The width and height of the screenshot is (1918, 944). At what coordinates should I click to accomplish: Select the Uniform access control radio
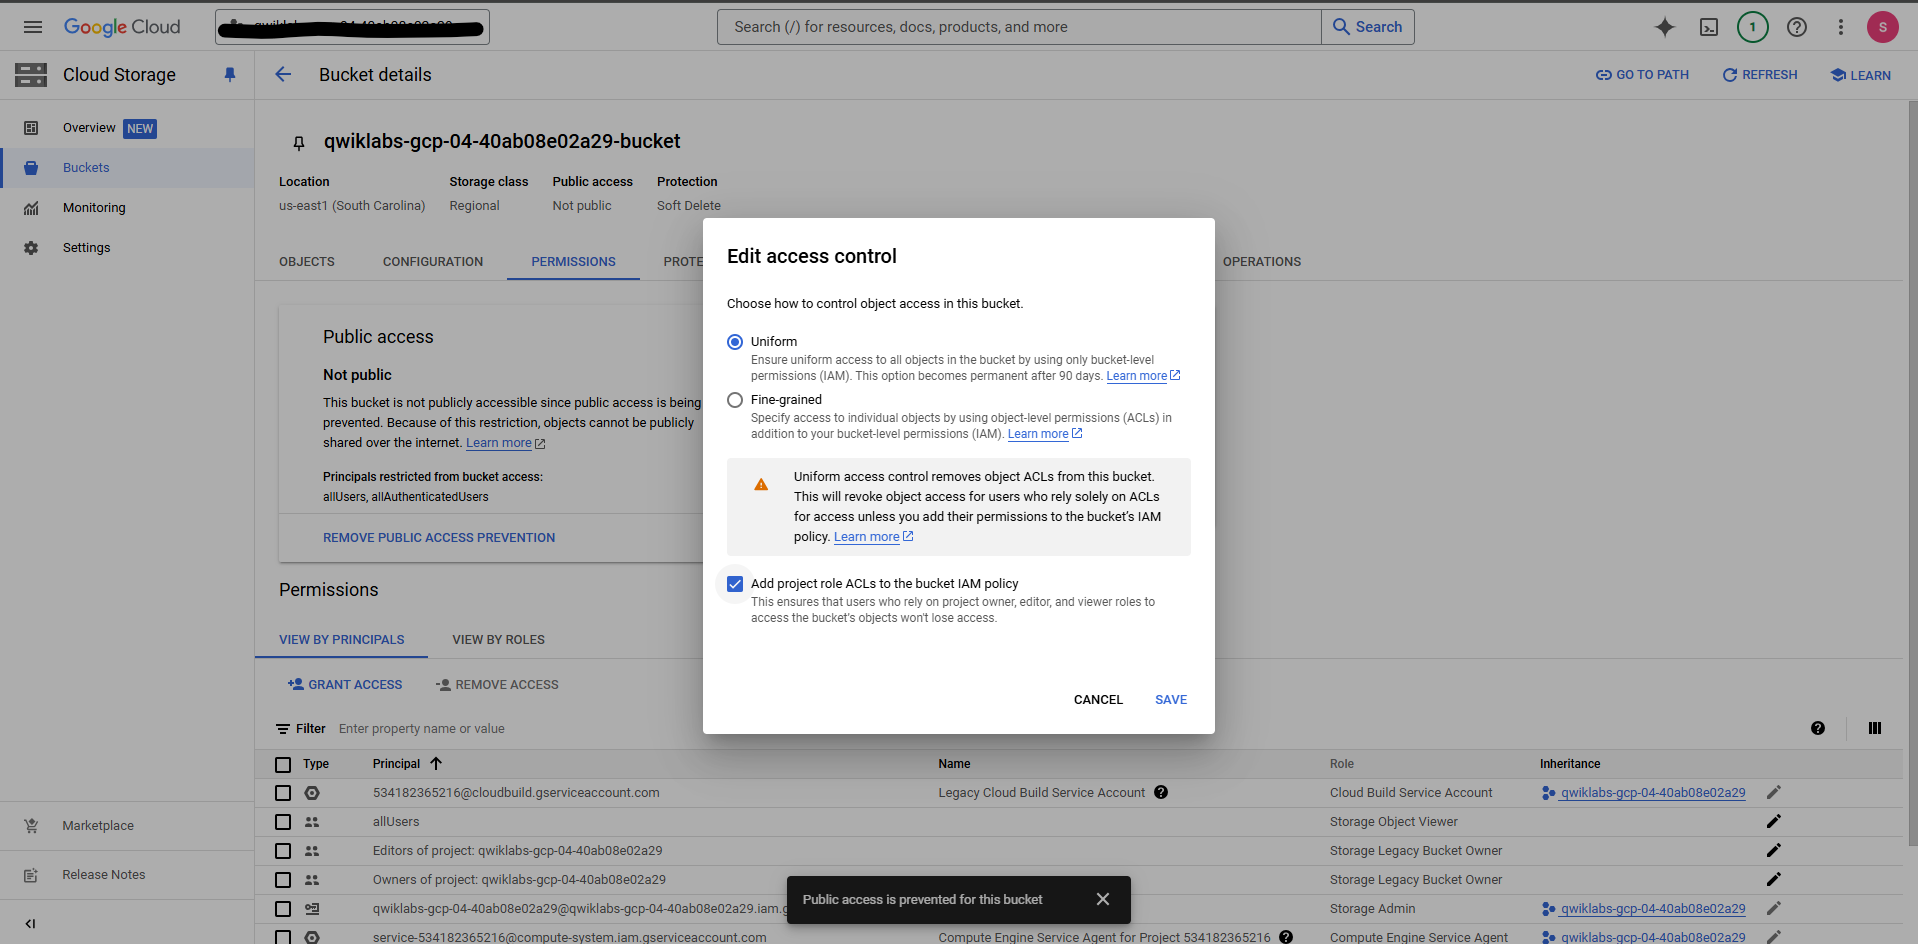[735, 342]
